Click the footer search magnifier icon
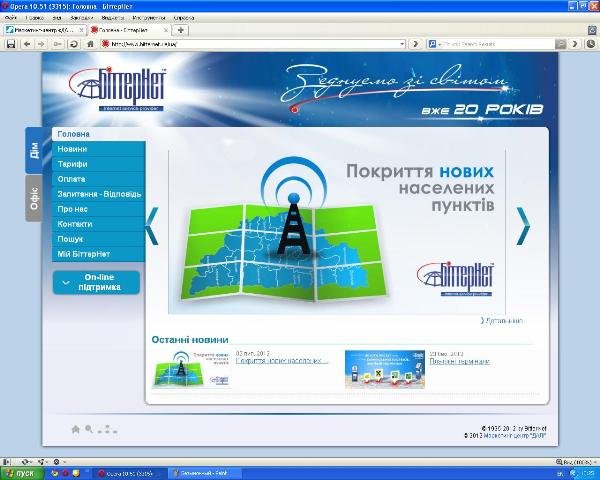The image size is (600, 480). [89, 429]
